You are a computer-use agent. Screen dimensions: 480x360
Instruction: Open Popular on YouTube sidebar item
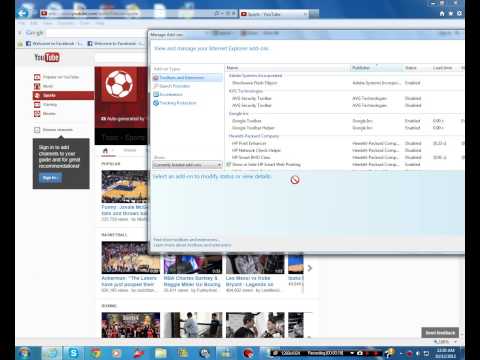(x=57, y=77)
